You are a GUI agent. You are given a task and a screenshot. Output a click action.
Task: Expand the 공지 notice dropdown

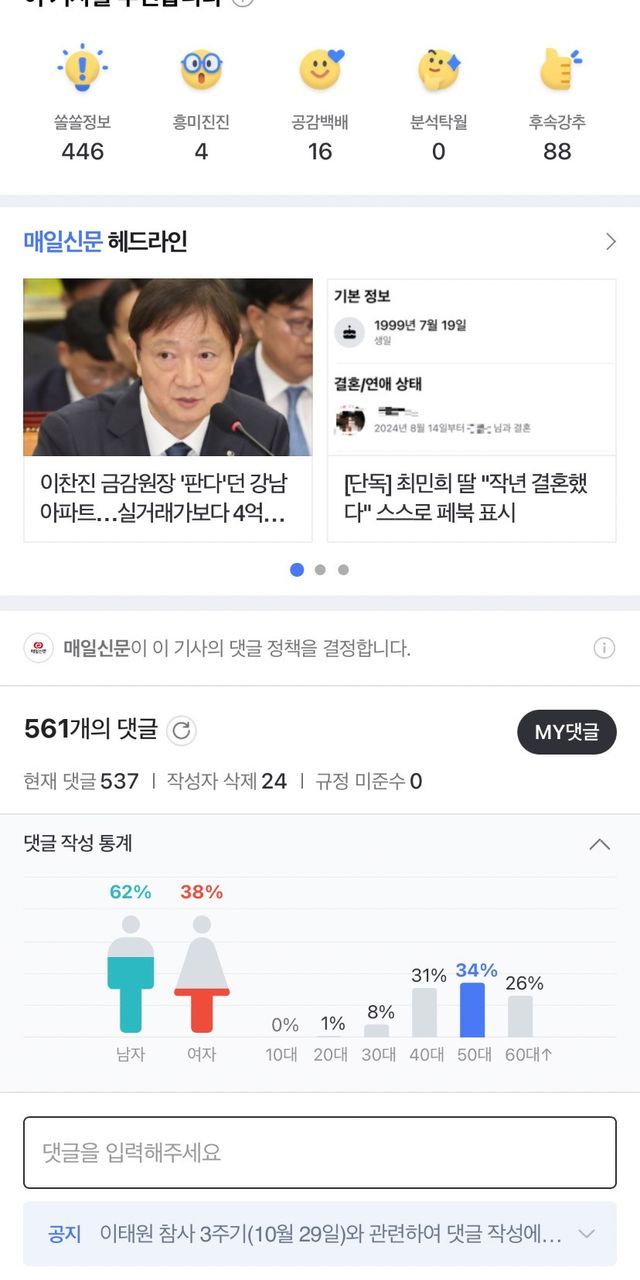(587, 1234)
